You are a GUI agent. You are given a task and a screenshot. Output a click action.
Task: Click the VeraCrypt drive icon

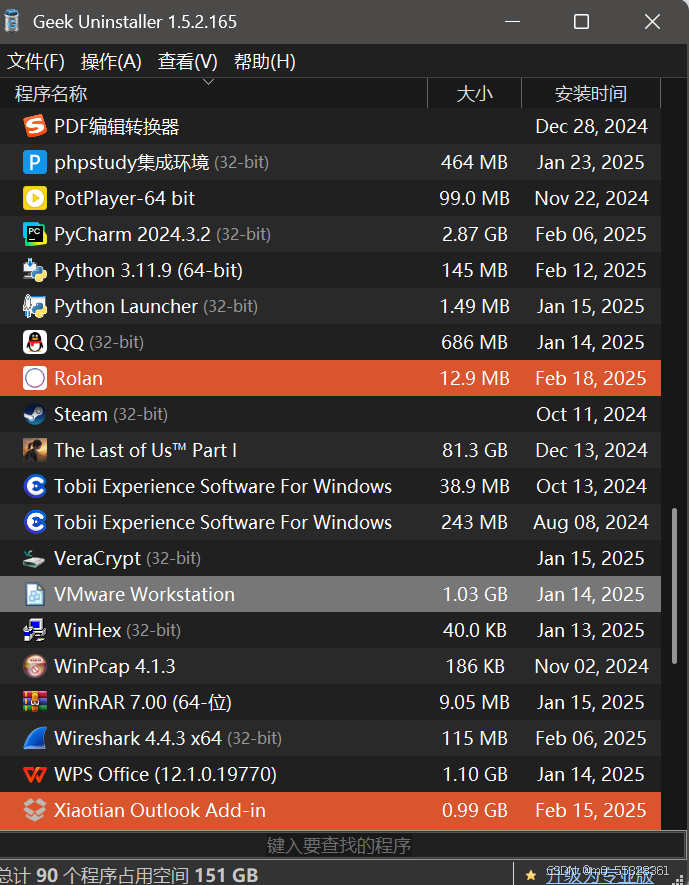35,559
